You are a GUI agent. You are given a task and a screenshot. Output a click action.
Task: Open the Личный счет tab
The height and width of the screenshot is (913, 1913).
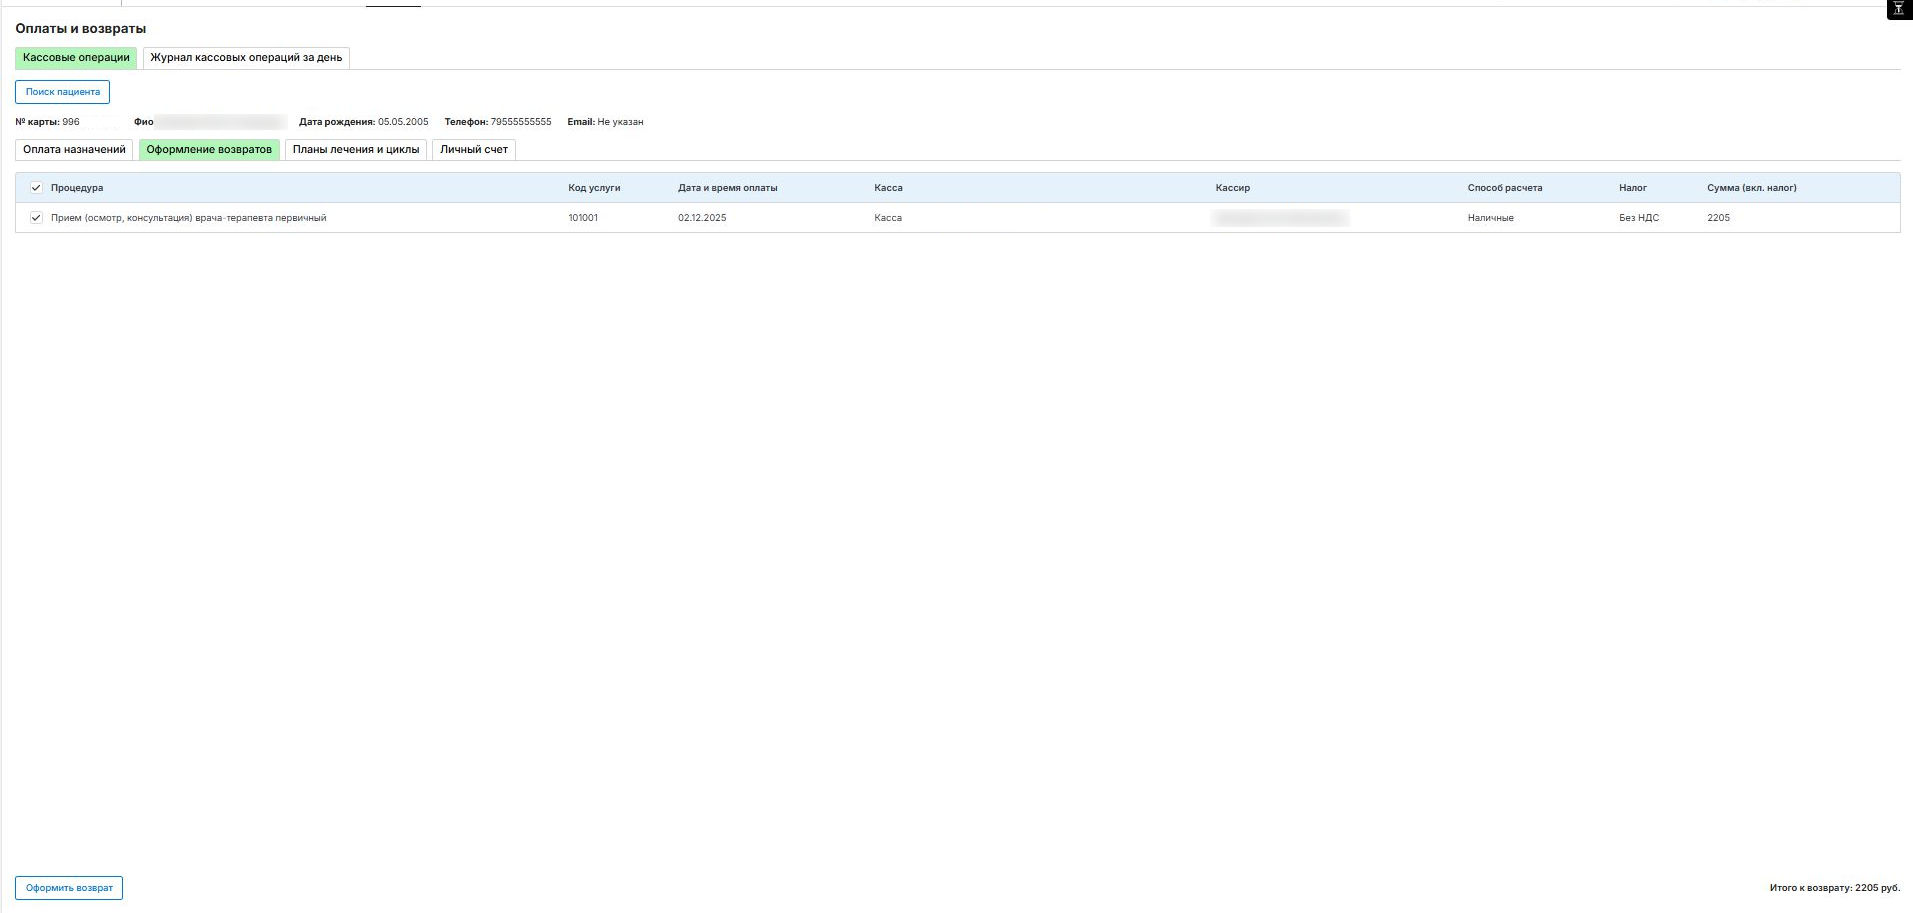[474, 150]
